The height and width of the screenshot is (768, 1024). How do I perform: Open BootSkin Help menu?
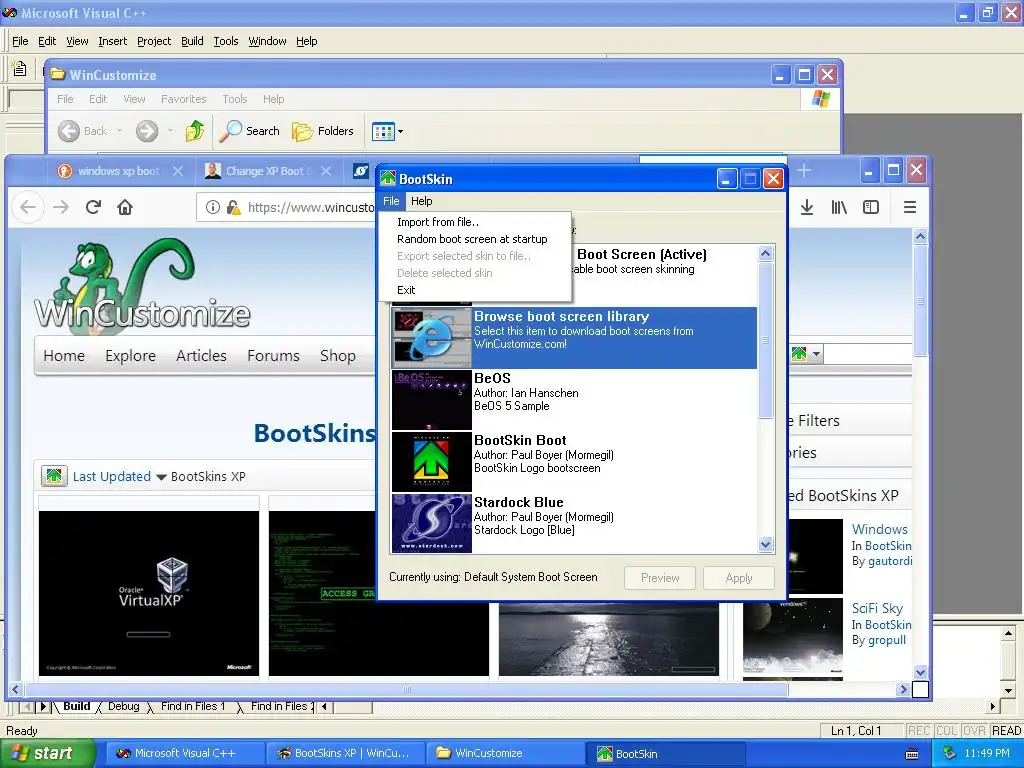point(421,201)
